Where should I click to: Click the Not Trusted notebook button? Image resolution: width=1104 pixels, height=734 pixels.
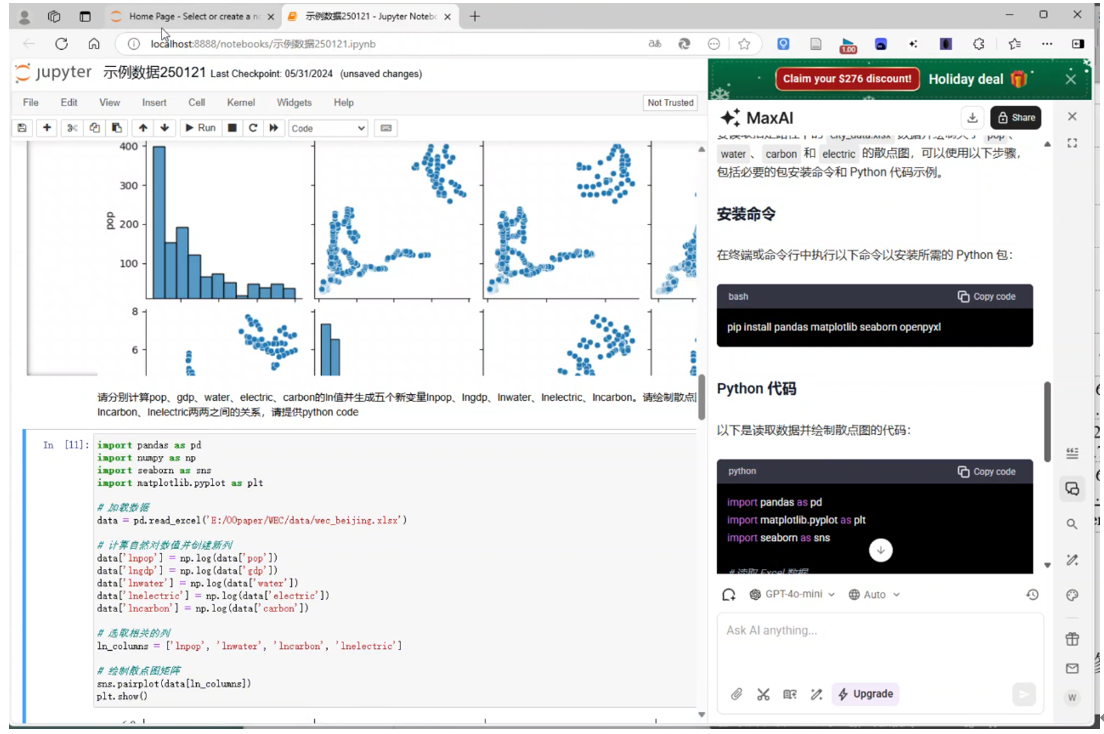[670, 103]
